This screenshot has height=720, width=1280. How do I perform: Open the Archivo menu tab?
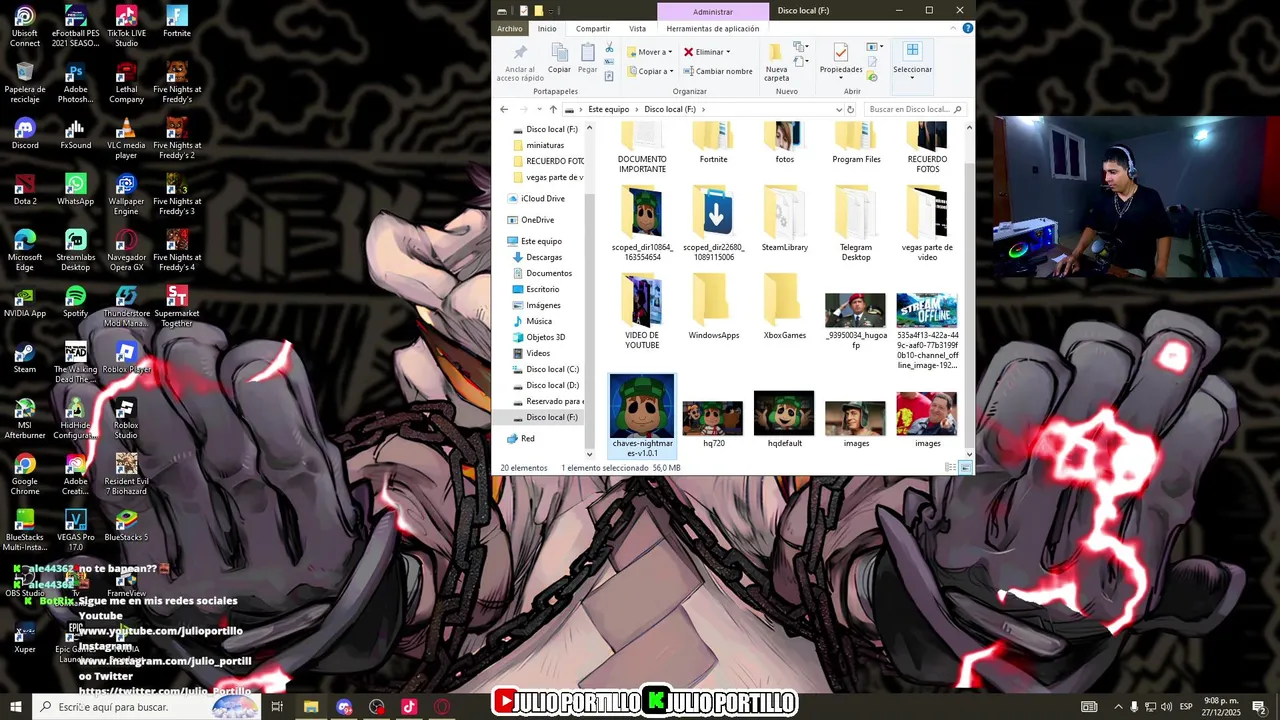510,28
